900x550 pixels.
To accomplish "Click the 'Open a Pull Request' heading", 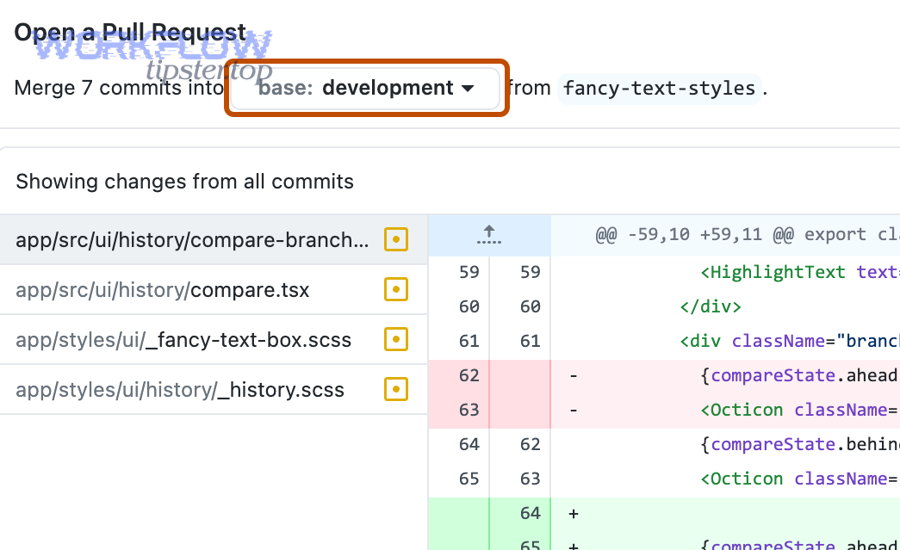I will (130, 33).
